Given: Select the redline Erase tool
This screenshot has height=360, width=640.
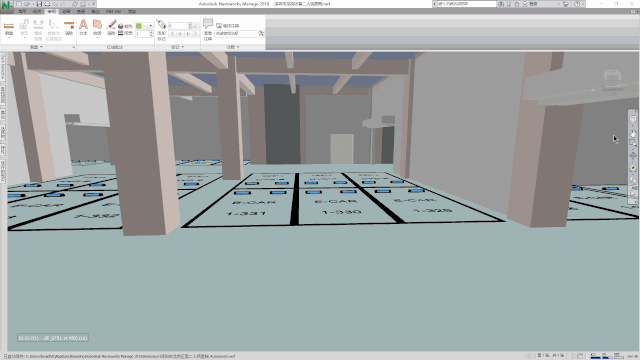Looking at the screenshot, I should 111,27.
